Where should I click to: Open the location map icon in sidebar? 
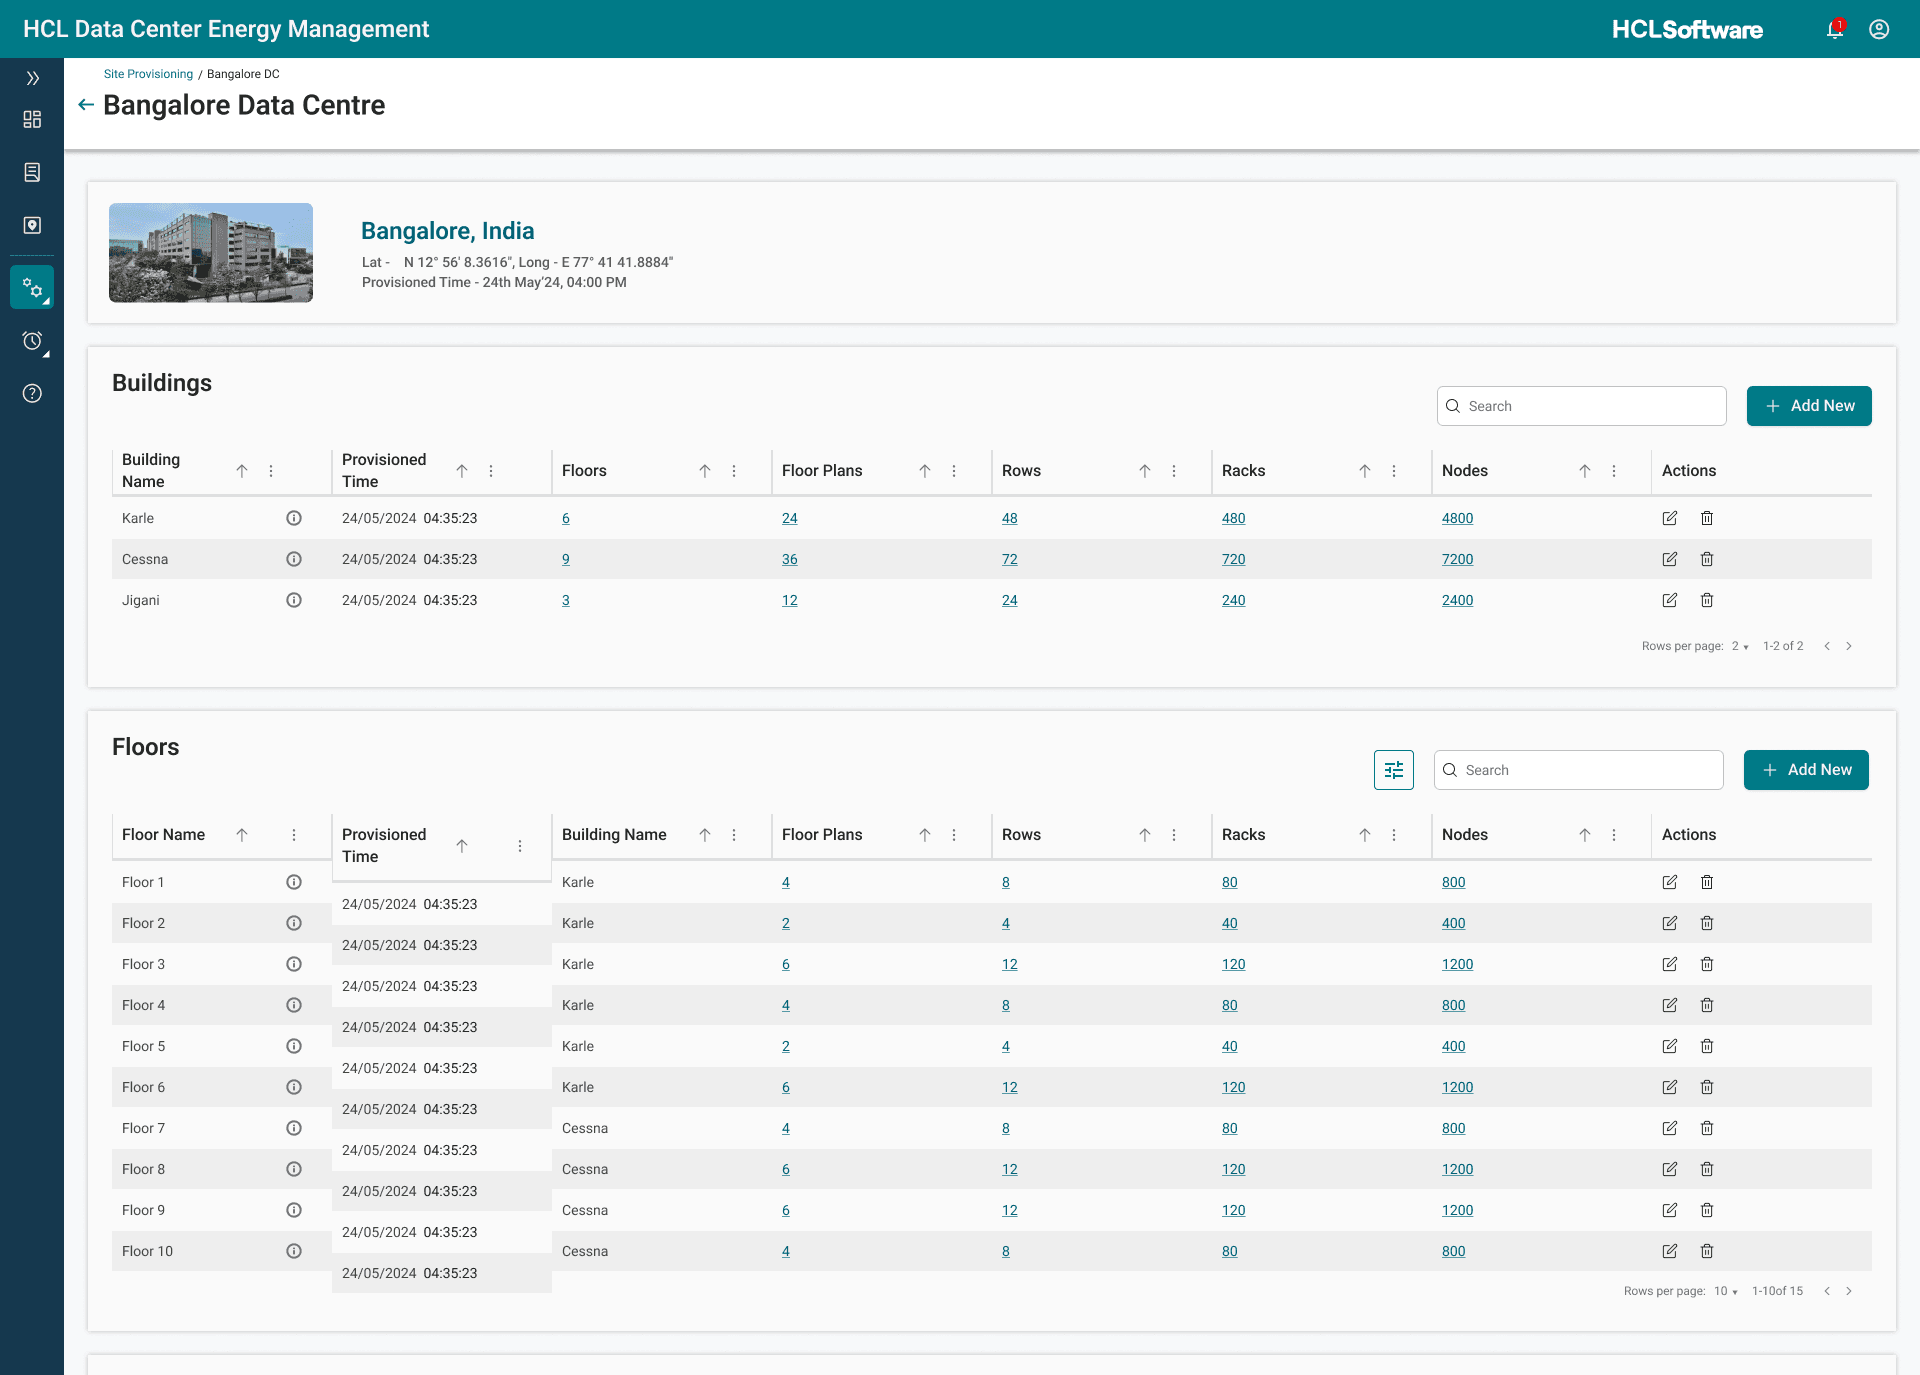32,226
